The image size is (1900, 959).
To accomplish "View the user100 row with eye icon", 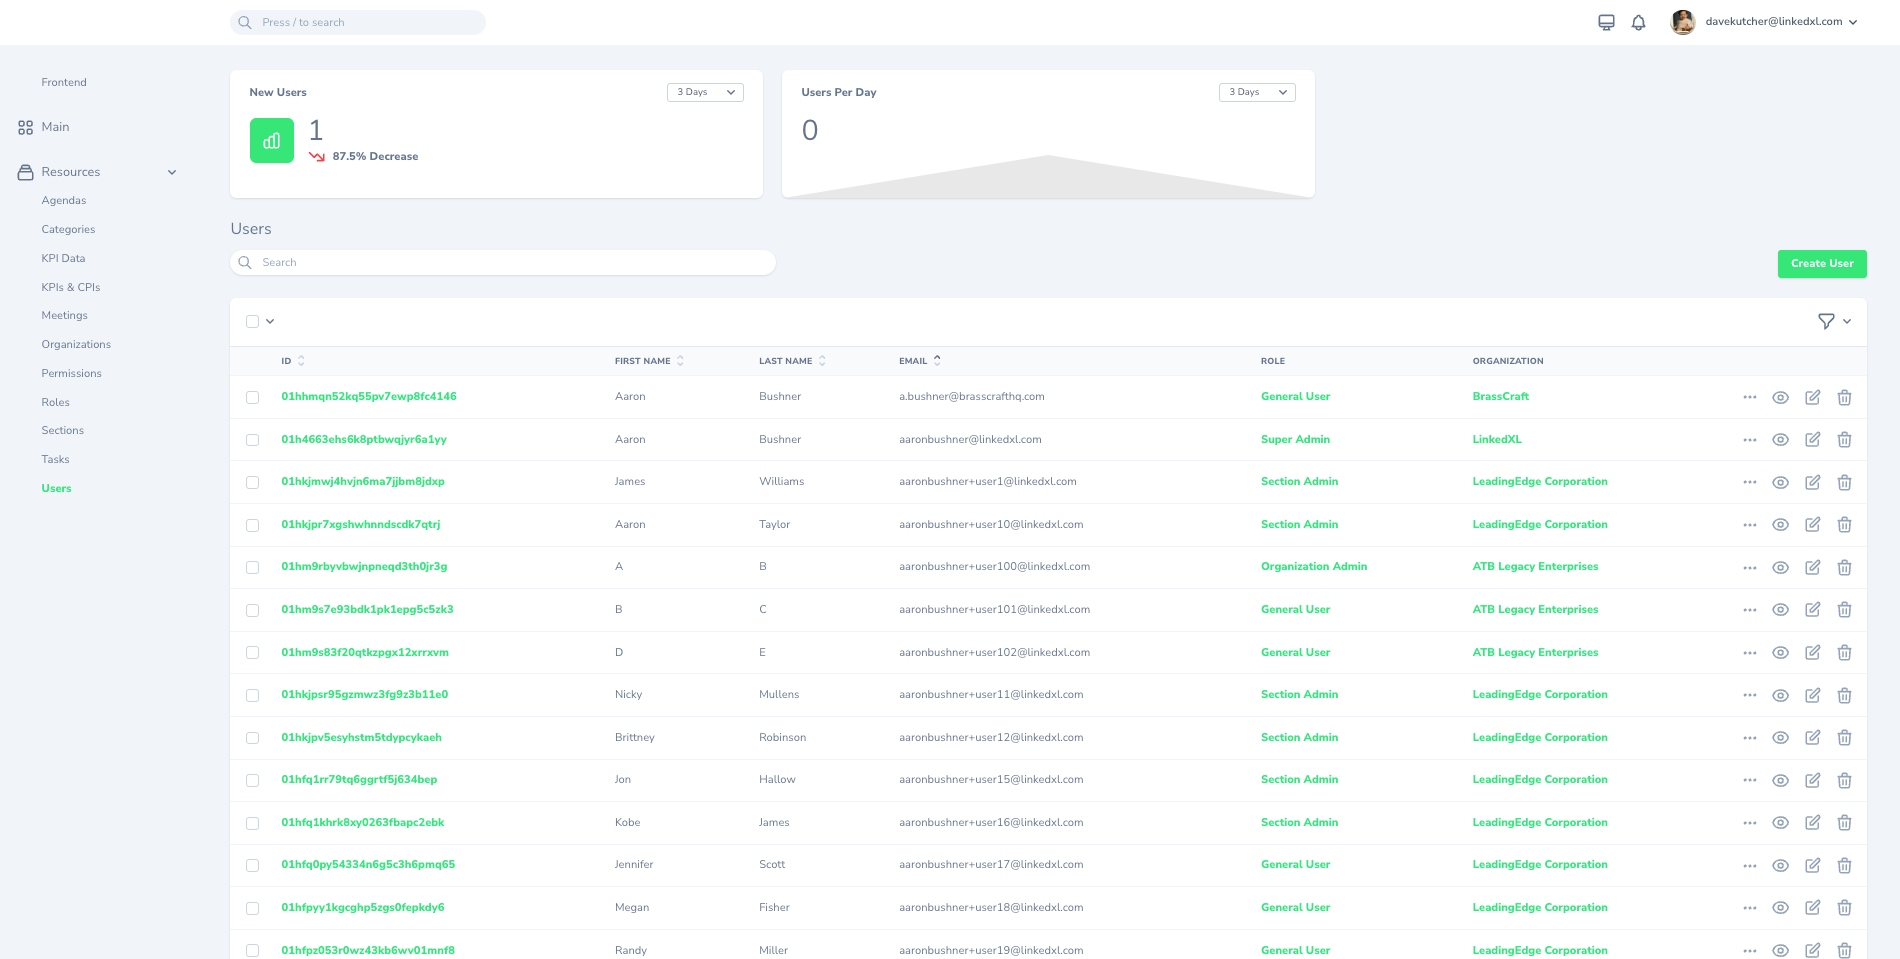I will click(x=1780, y=567).
